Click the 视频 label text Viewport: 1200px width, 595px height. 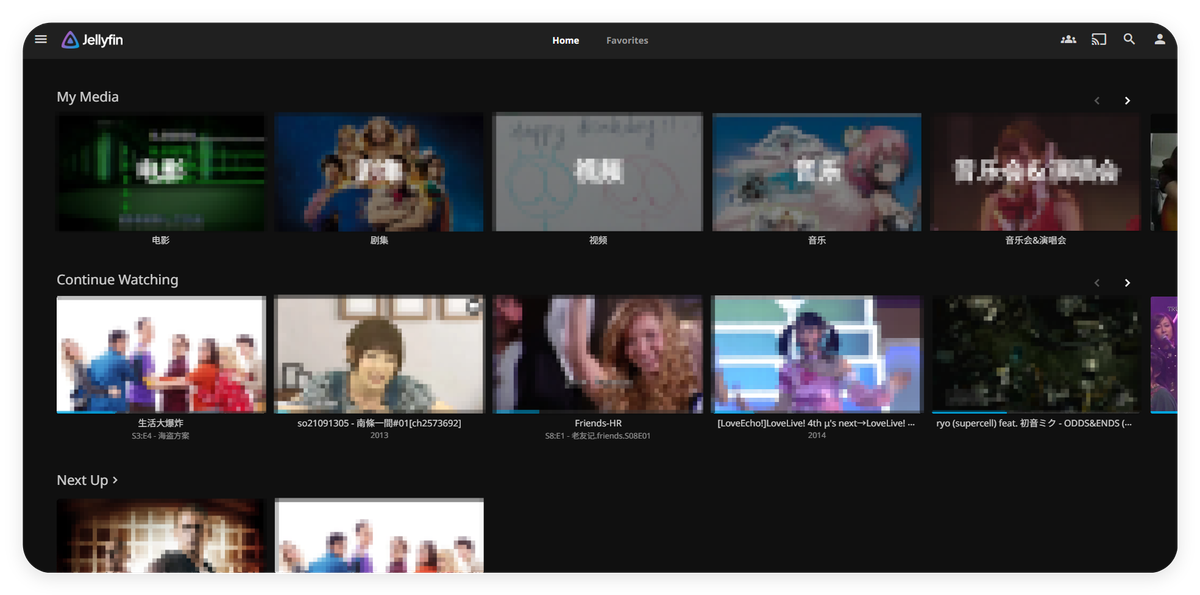[598, 241]
